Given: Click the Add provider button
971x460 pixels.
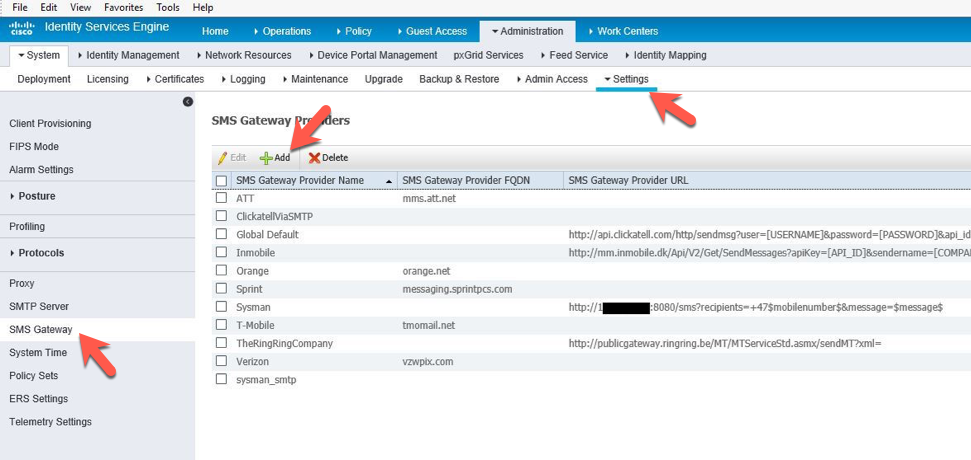Looking at the screenshot, I should pyautogui.click(x=275, y=158).
